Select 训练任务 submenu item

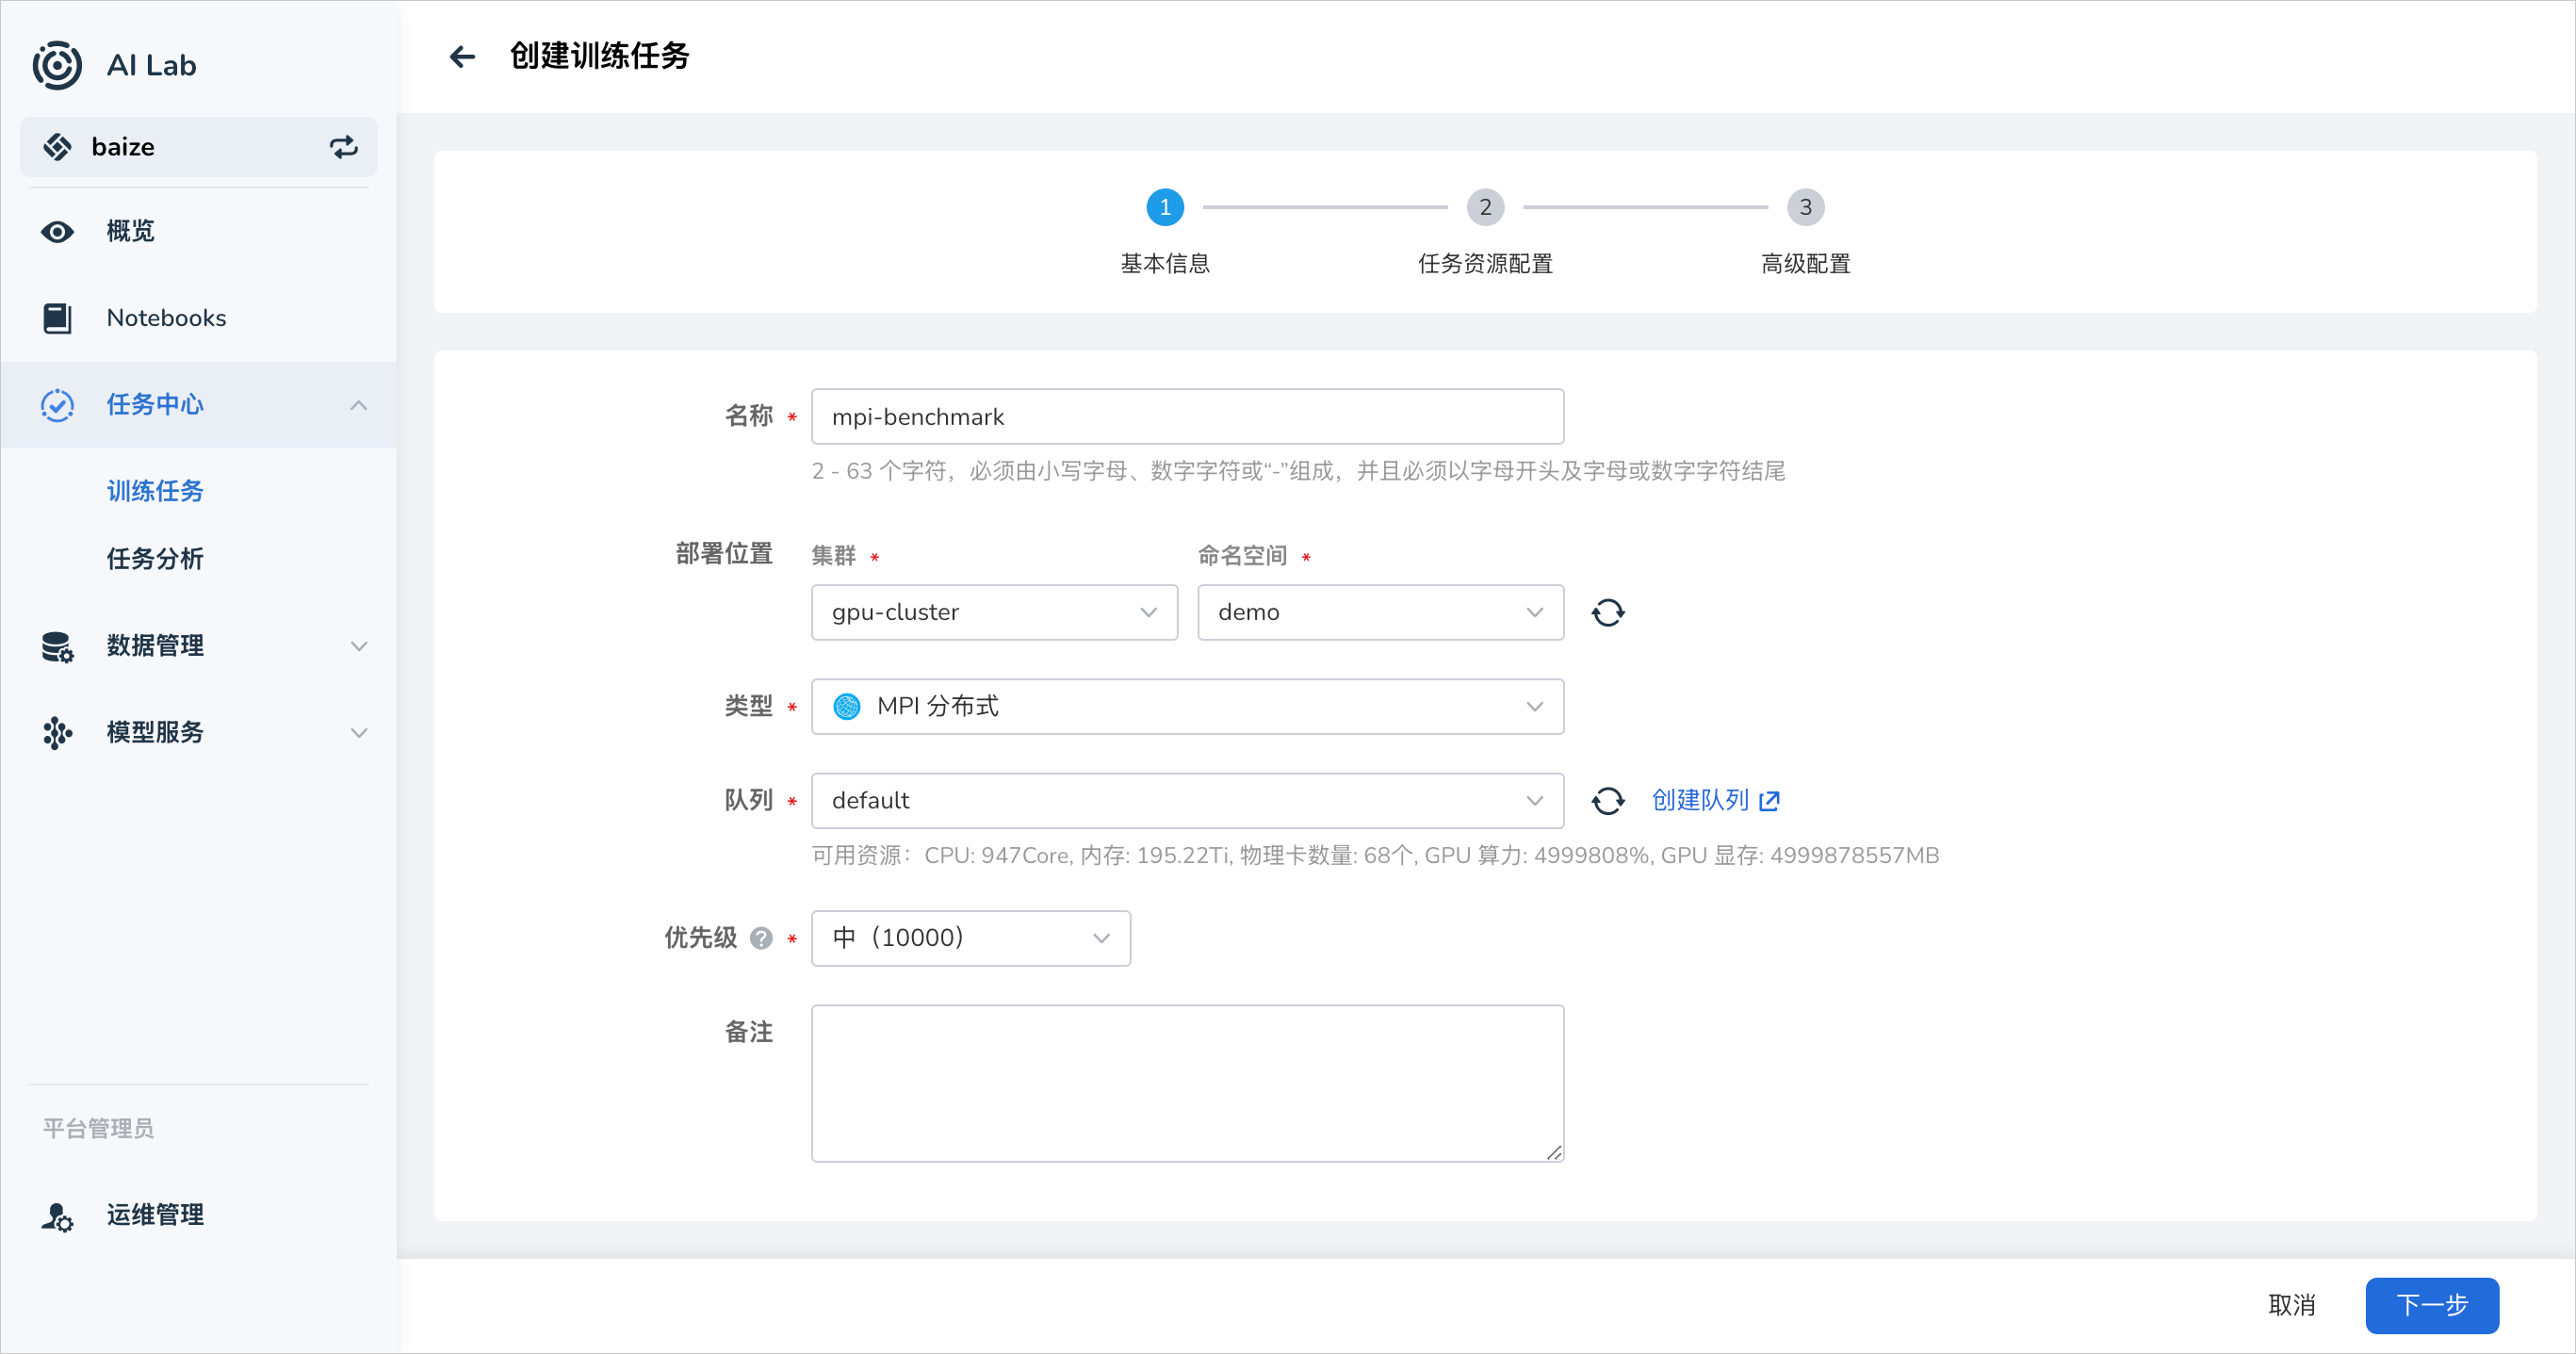tap(155, 491)
